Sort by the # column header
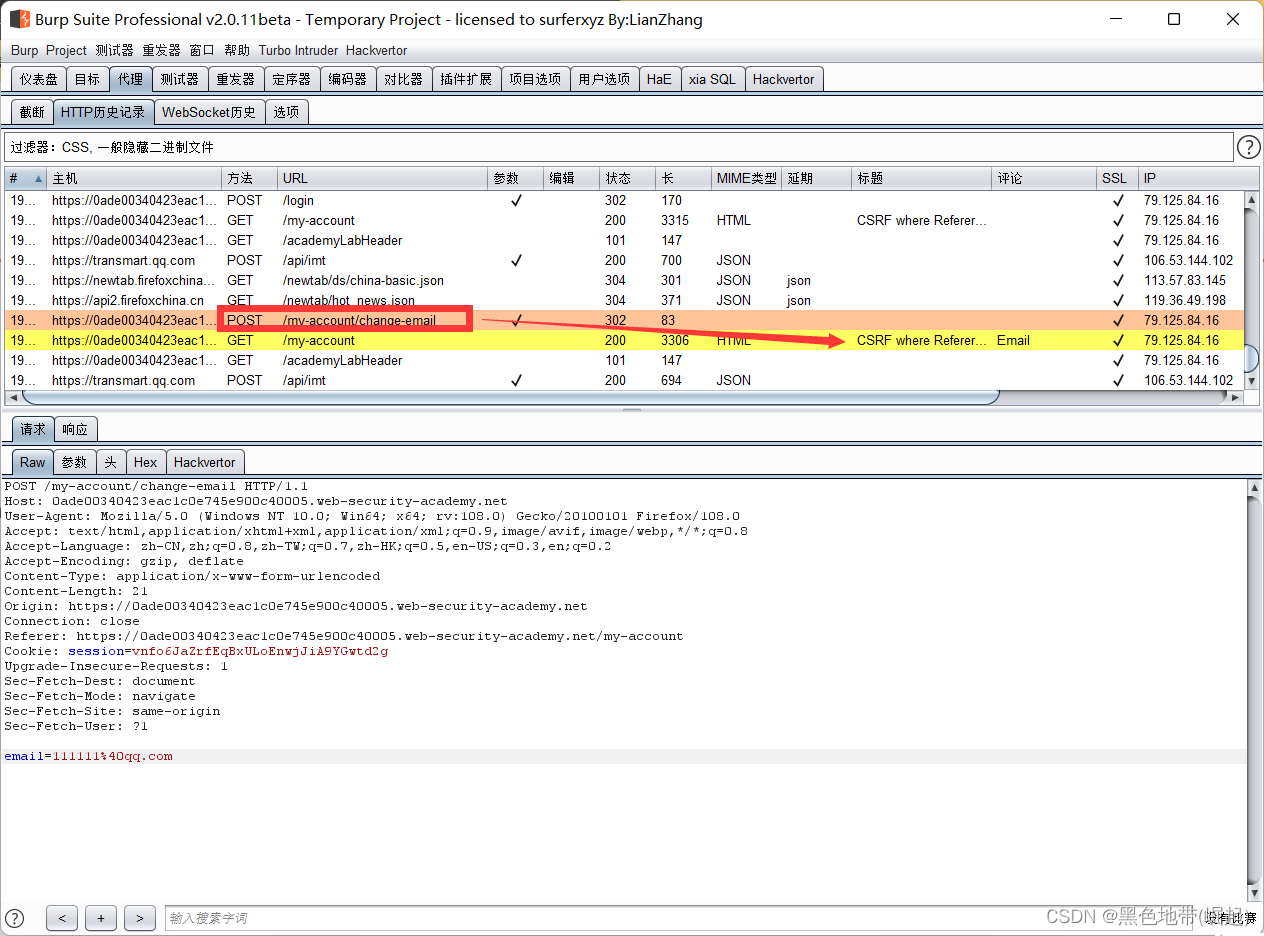The width and height of the screenshot is (1264, 936). tap(25, 178)
